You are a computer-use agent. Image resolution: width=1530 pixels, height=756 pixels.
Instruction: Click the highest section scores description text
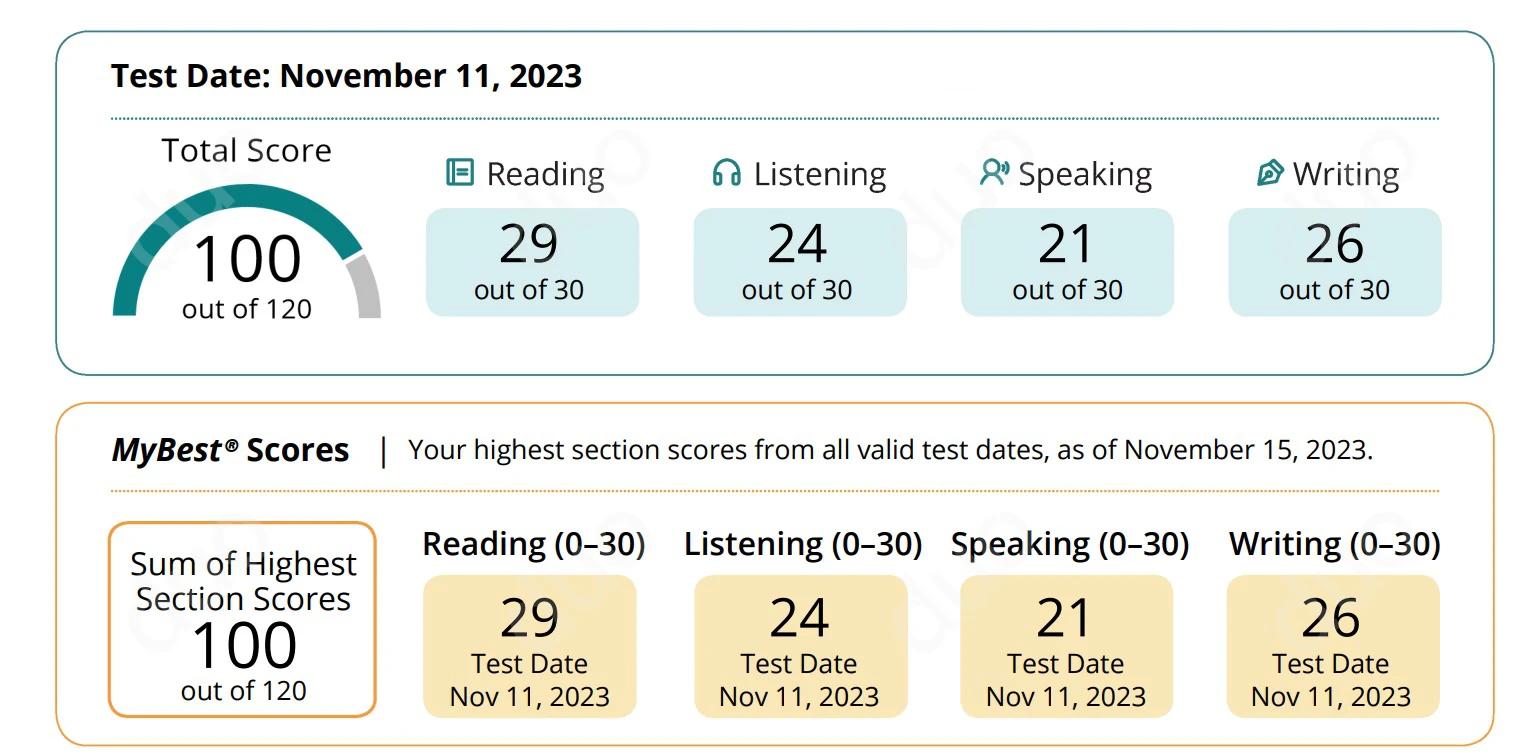click(890, 450)
